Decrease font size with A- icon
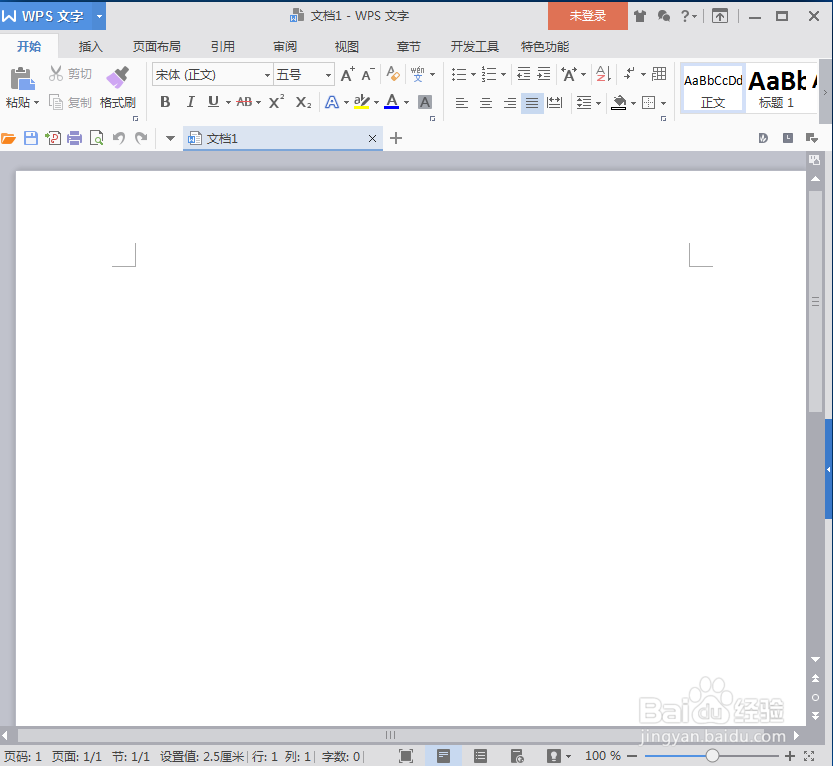 coord(368,74)
